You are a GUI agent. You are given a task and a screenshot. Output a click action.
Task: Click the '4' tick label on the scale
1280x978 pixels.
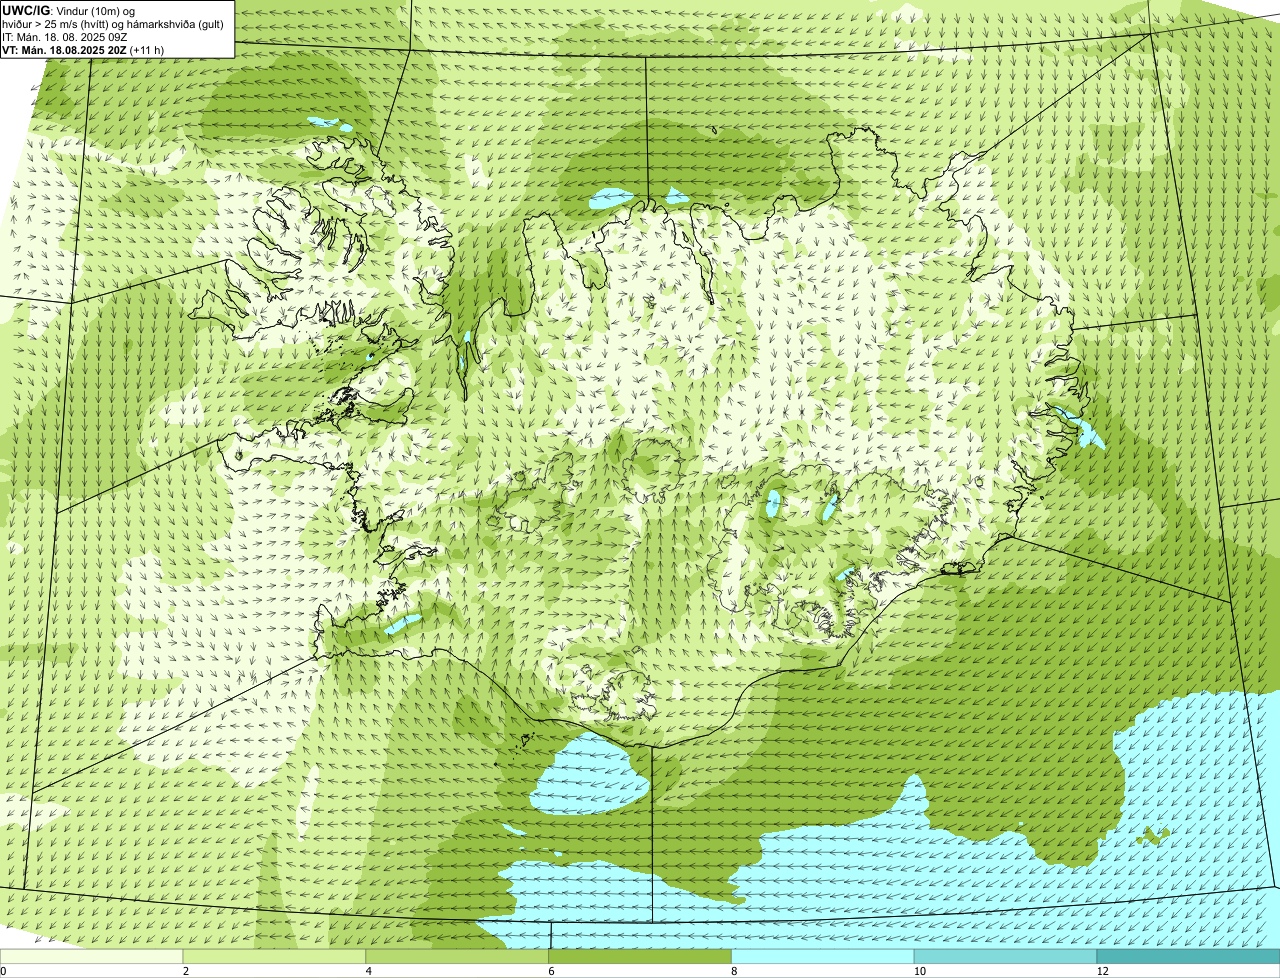369,971
